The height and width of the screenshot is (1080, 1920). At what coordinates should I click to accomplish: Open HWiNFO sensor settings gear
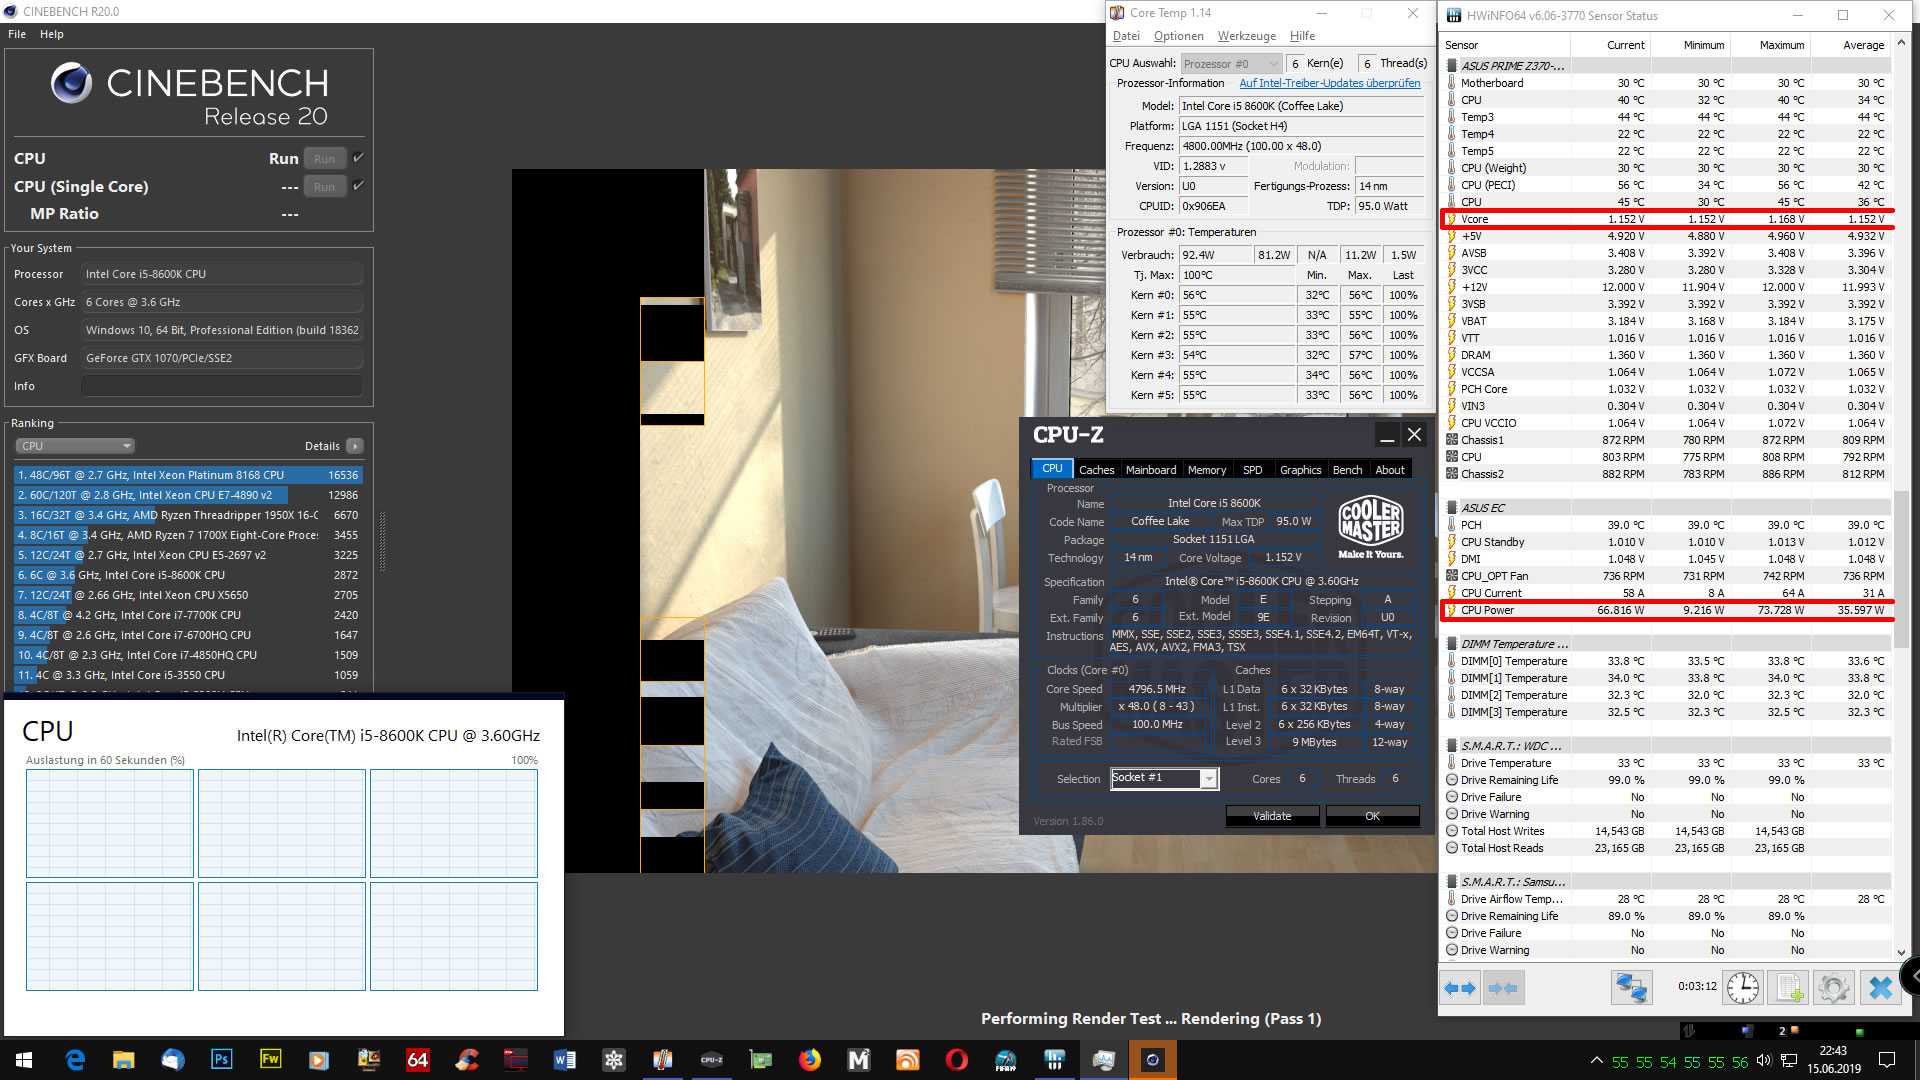click(1833, 988)
